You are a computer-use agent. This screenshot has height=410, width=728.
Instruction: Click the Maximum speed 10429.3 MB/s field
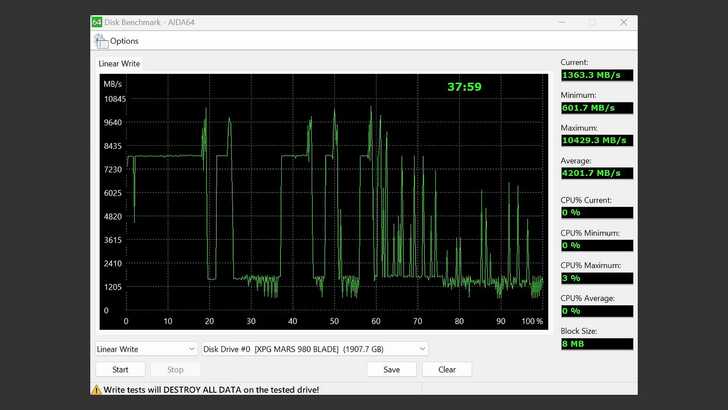click(596, 141)
